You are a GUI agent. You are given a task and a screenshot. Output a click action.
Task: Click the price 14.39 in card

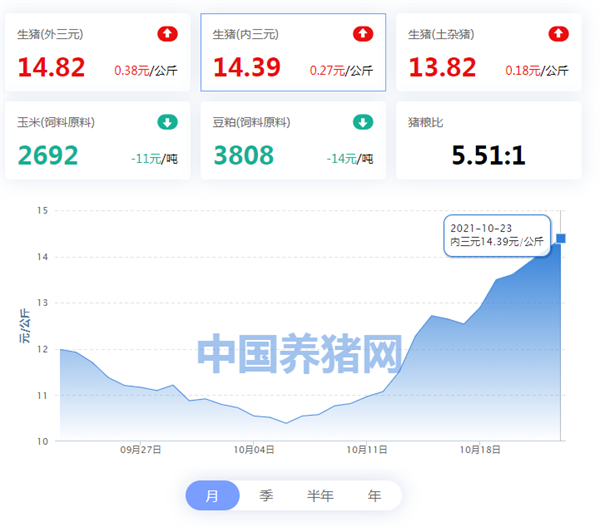click(x=247, y=67)
